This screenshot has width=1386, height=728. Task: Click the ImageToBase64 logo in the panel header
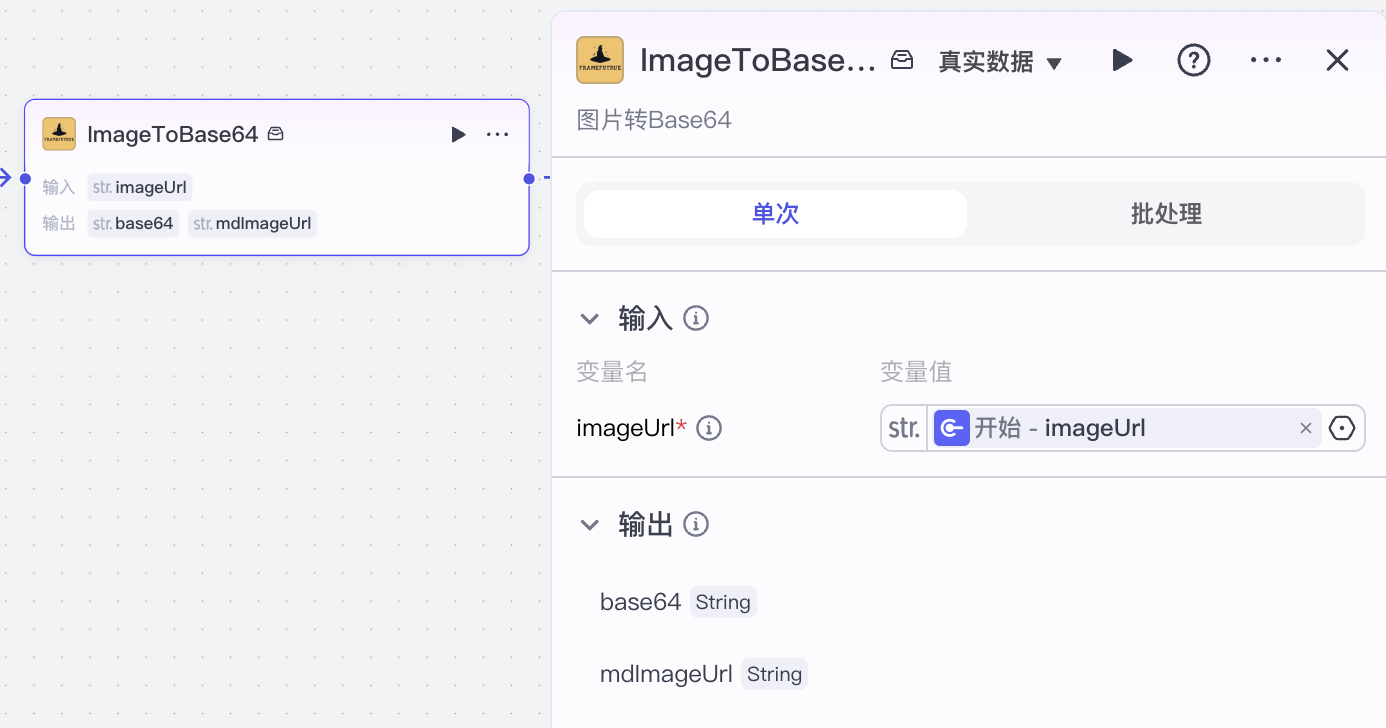coord(599,59)
